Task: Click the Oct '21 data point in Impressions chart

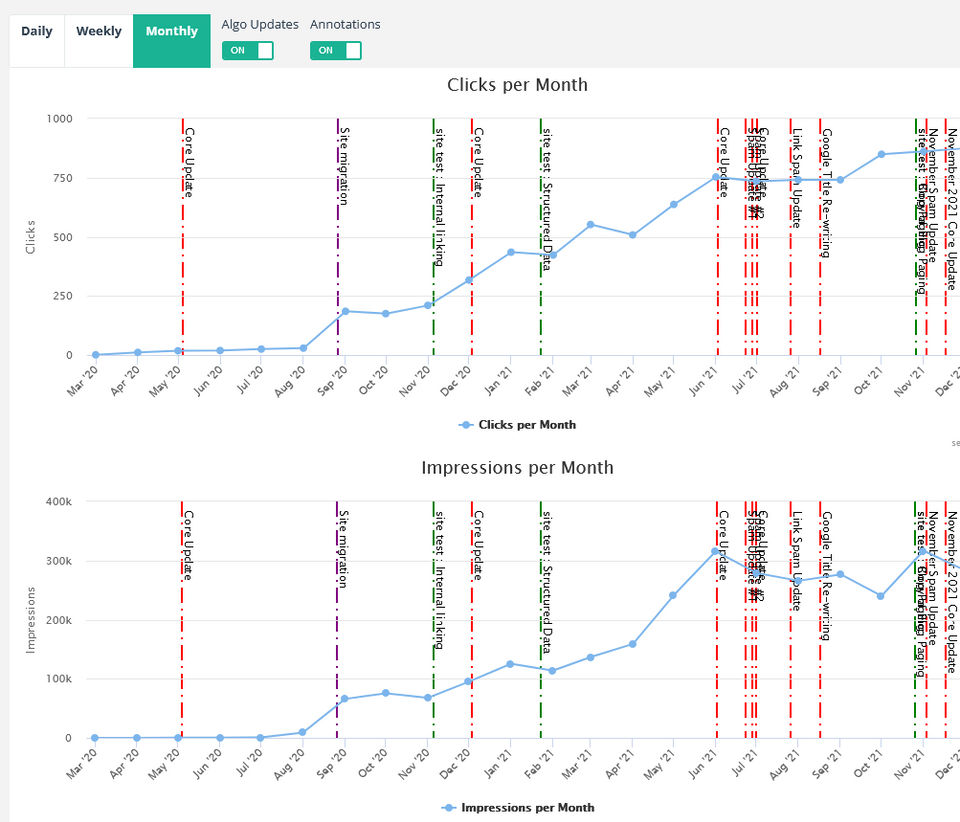Action: tap(880, 596)
